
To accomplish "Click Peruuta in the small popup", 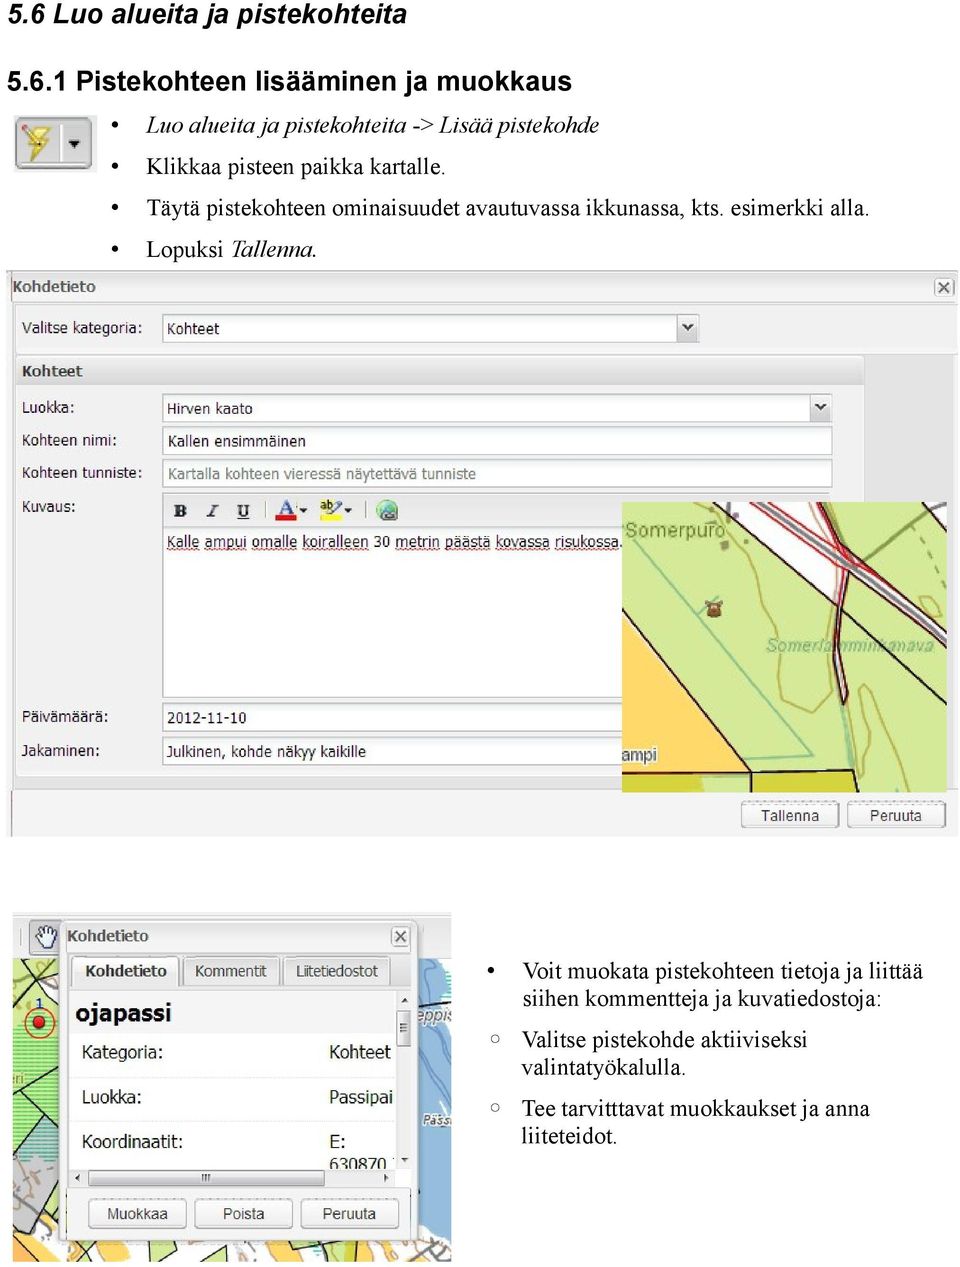I will 349,1214.
